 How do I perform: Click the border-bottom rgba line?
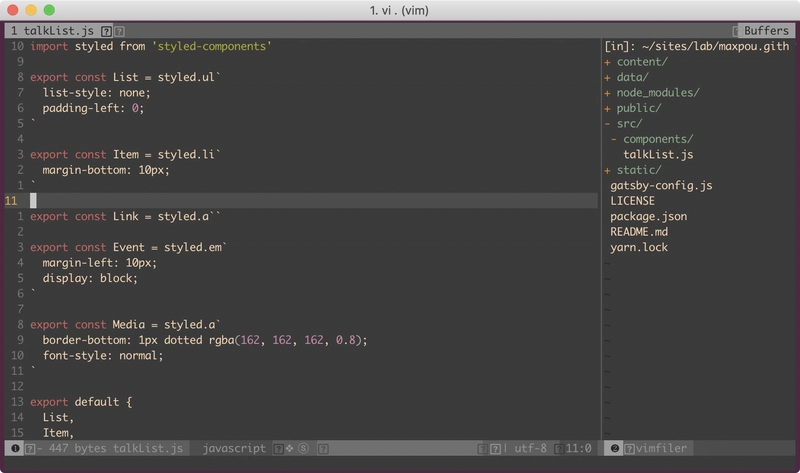tap(205, 340)
